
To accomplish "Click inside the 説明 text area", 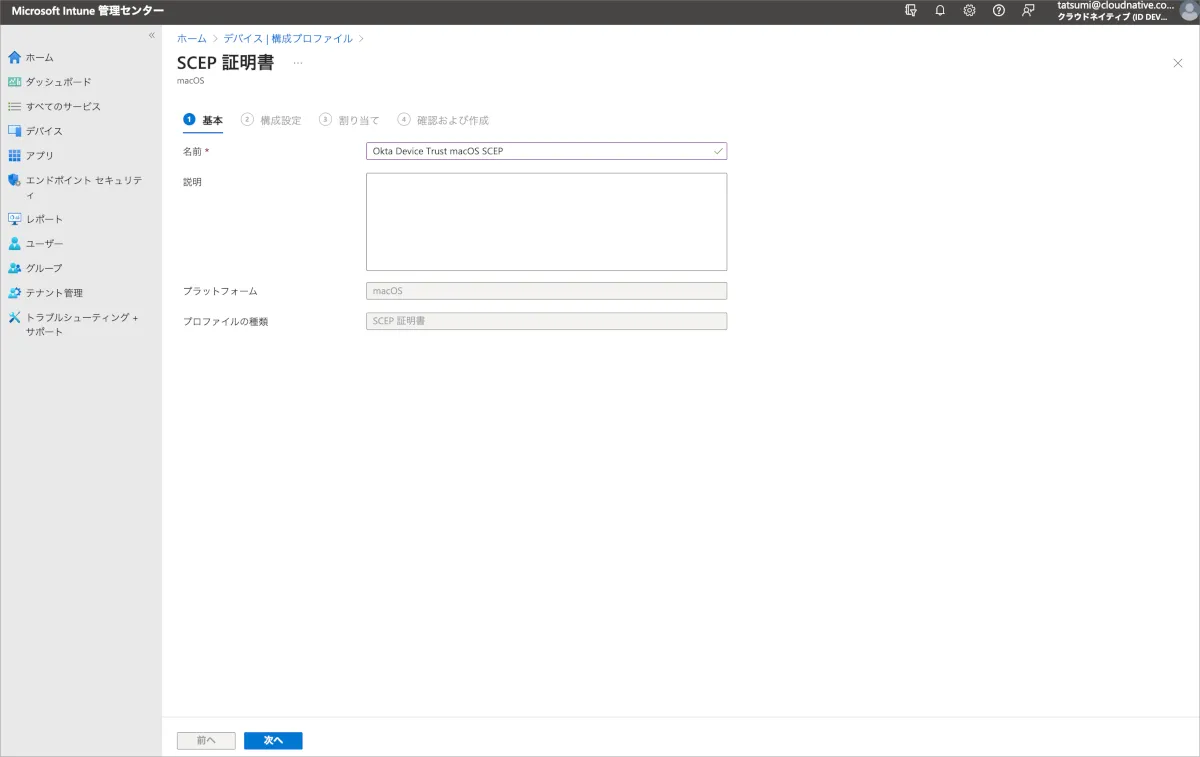I will click(x=546, y=221).
